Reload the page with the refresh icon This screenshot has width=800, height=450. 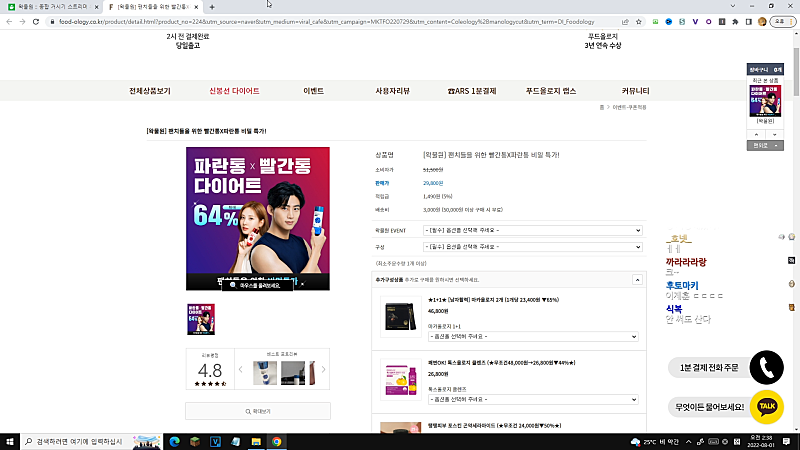coord(38,20)
